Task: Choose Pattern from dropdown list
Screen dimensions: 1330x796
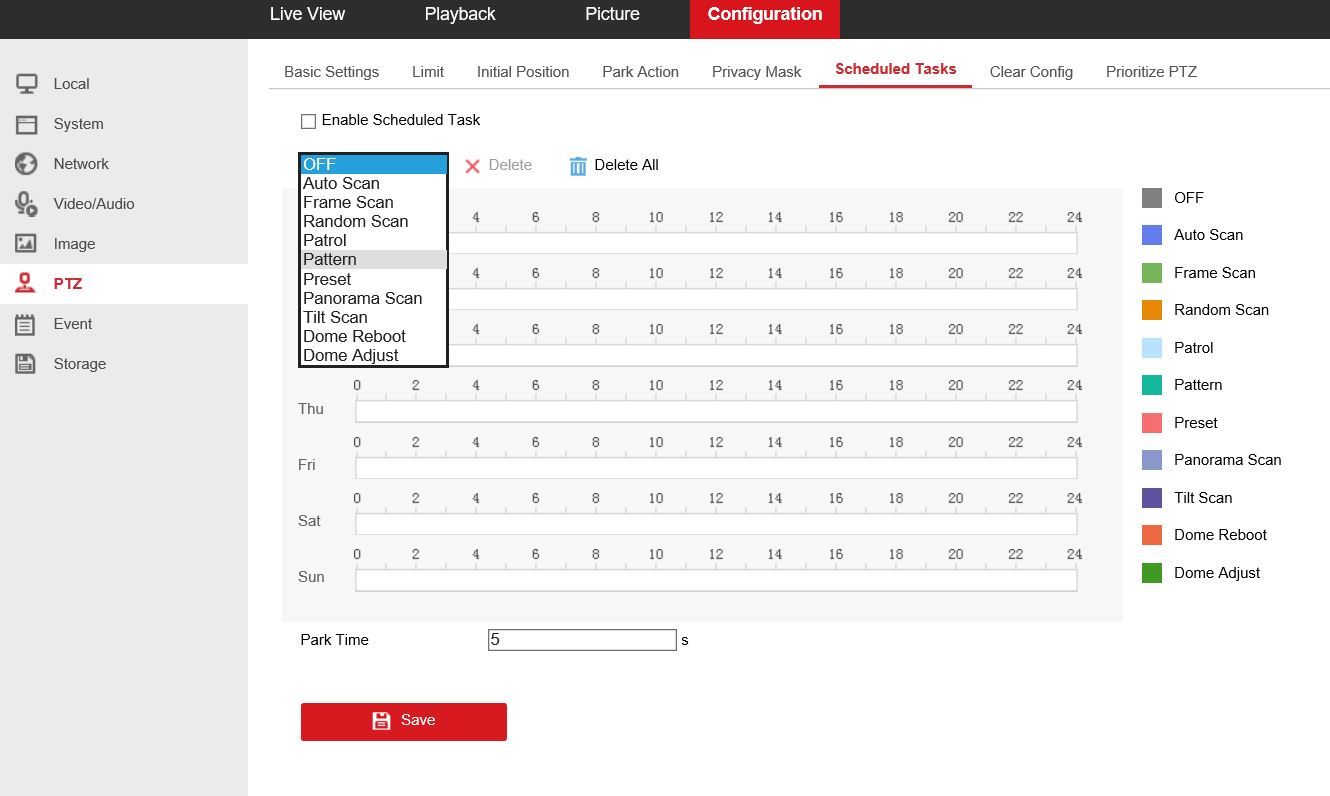Action: tap(373, 259)
